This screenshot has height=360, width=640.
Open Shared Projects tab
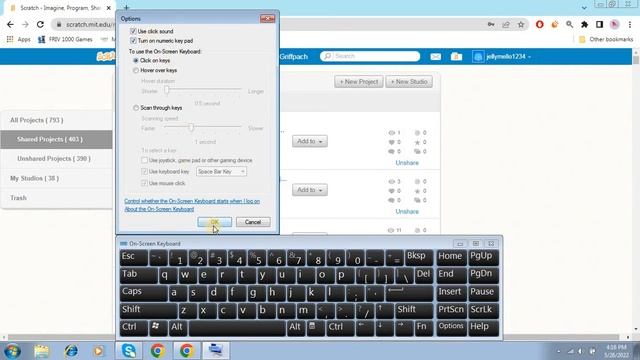[56, 140]
